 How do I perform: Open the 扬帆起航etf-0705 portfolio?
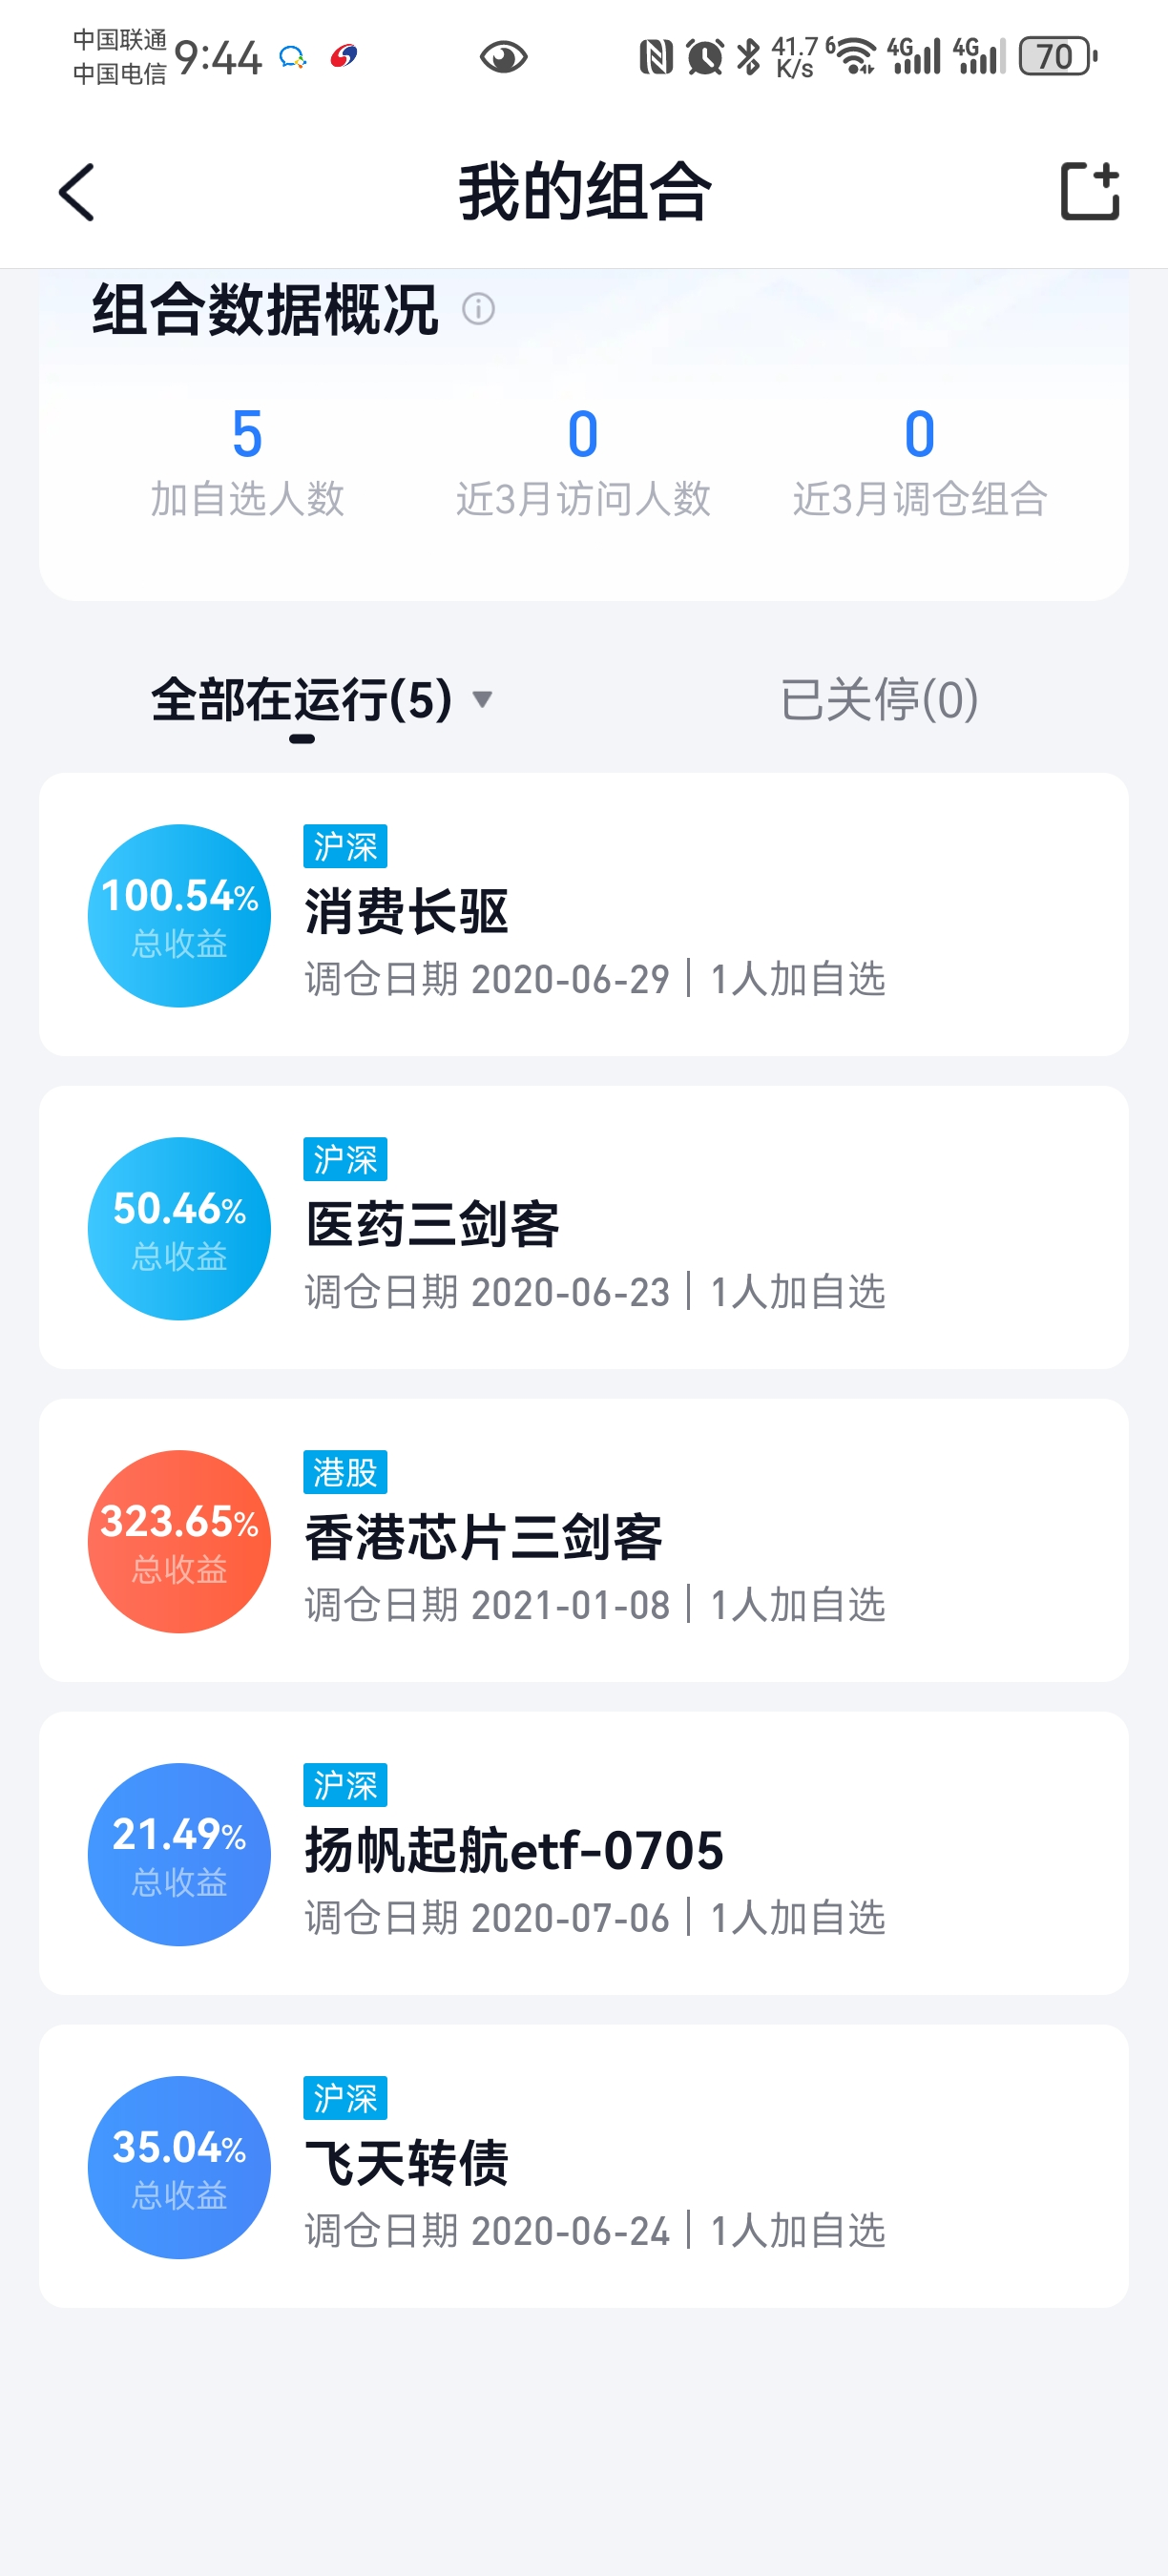pyautogui.click(x=513, y=1852)
